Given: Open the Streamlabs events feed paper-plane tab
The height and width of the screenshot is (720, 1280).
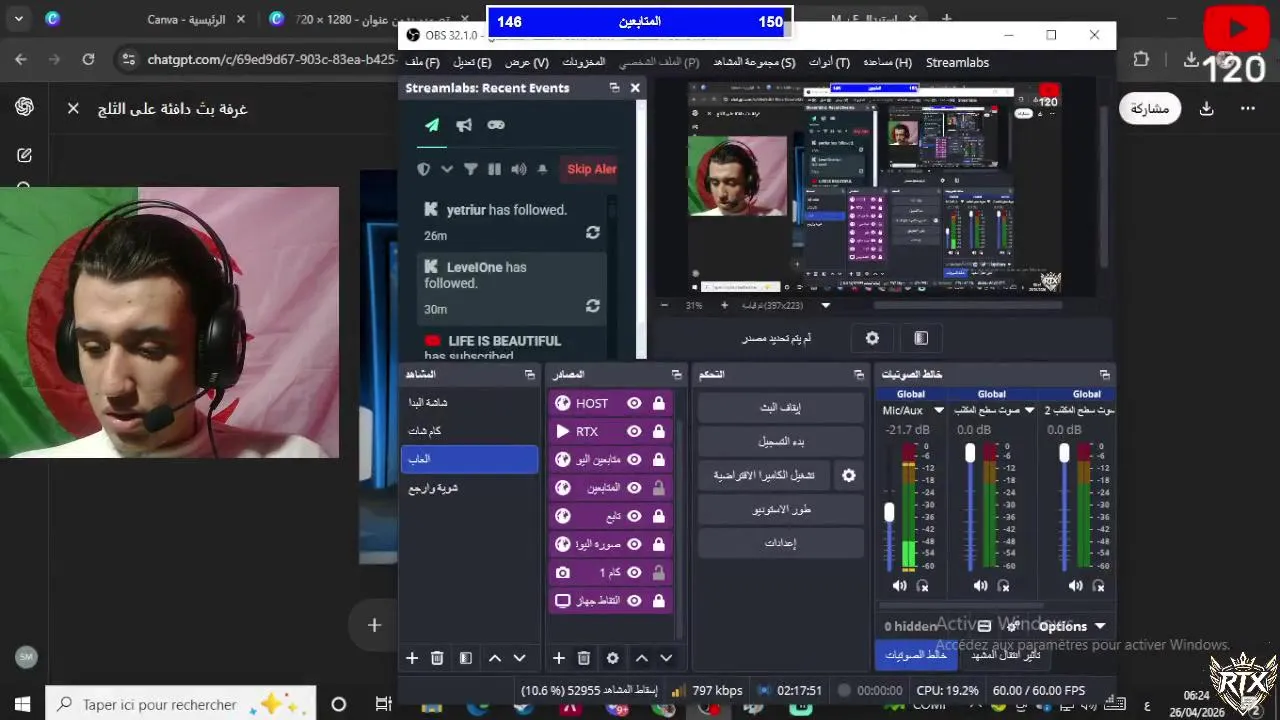Looking at the screenshot, I should [432, 125].
